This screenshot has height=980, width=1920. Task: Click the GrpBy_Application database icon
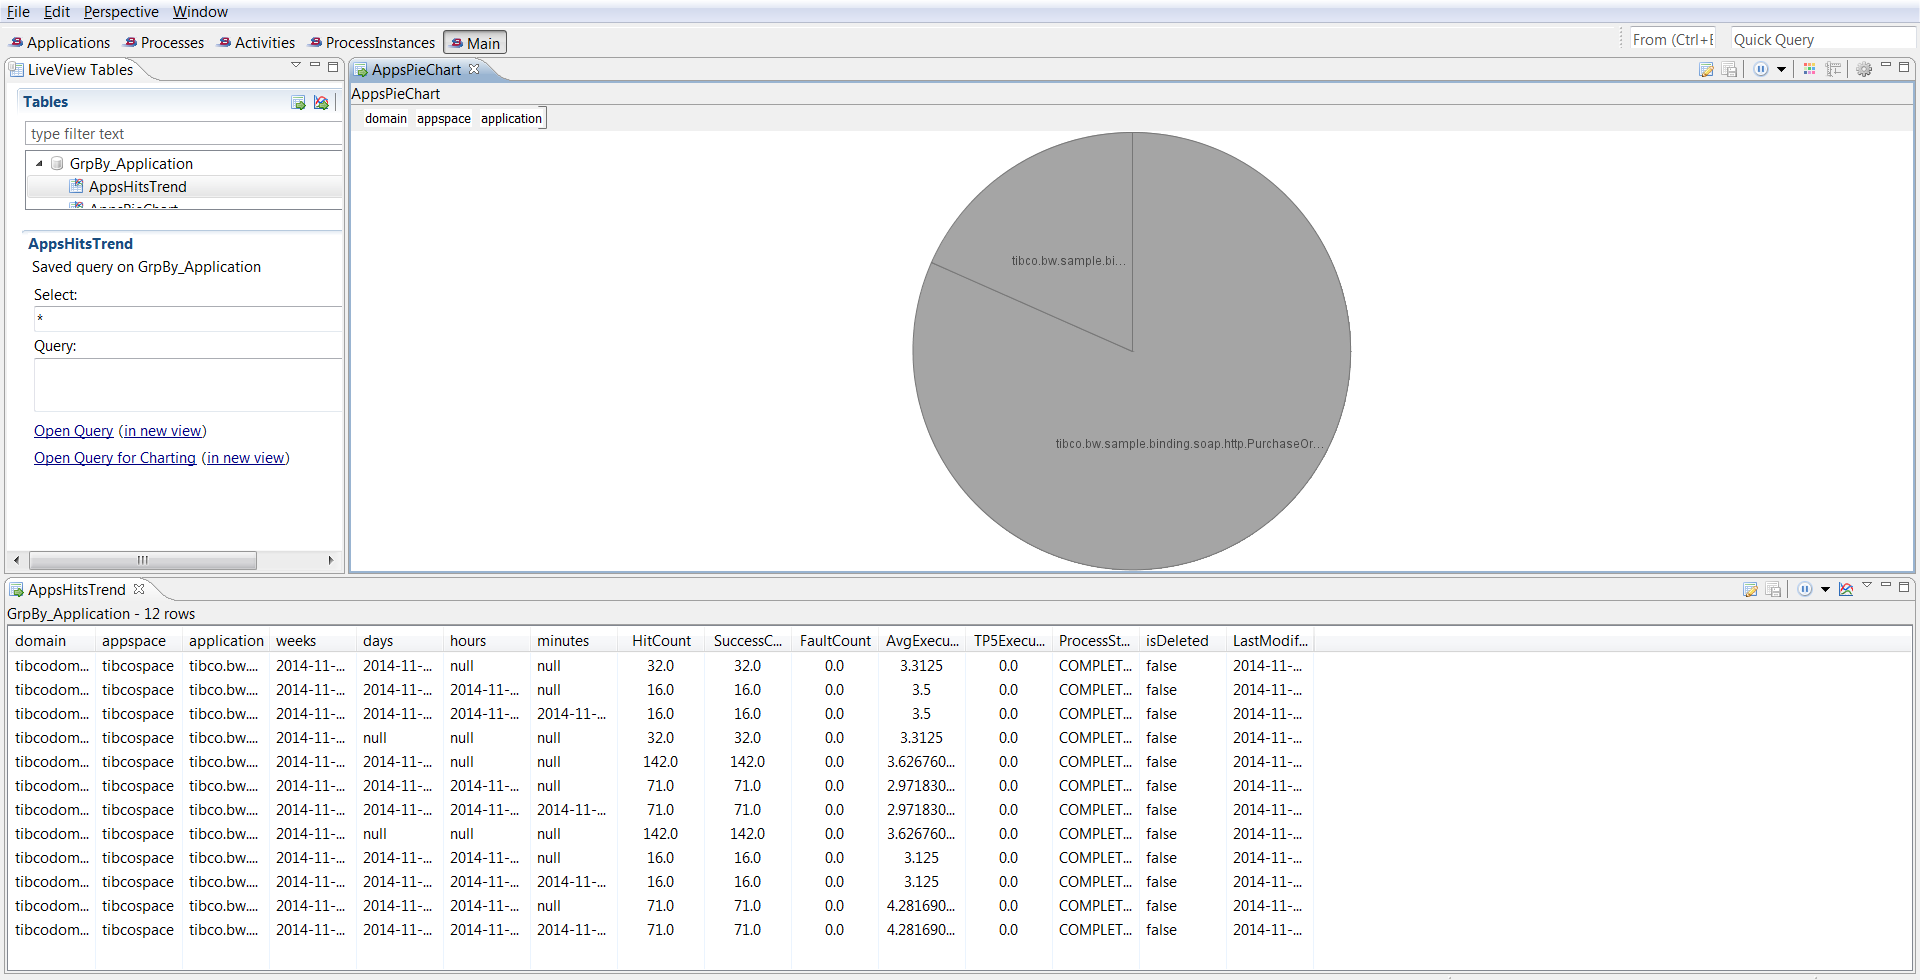pos(57,163)
